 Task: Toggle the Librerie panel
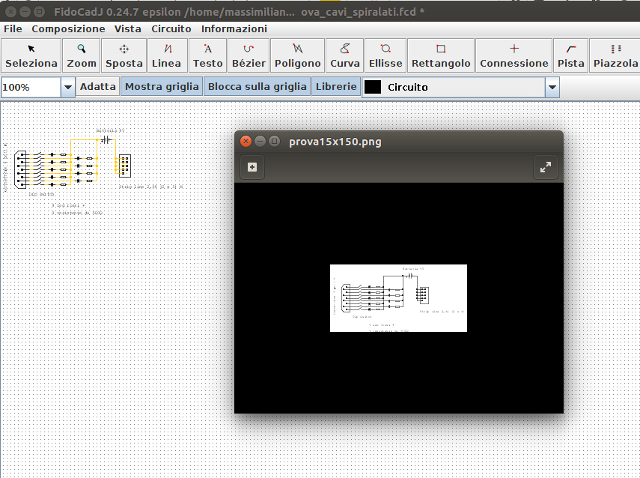tap(335, 87)
